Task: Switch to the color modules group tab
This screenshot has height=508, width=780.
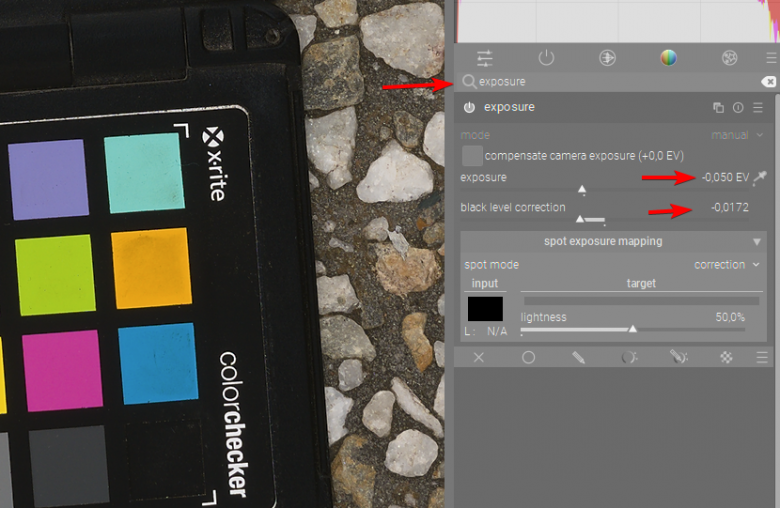Action: [x=668, y=58]
